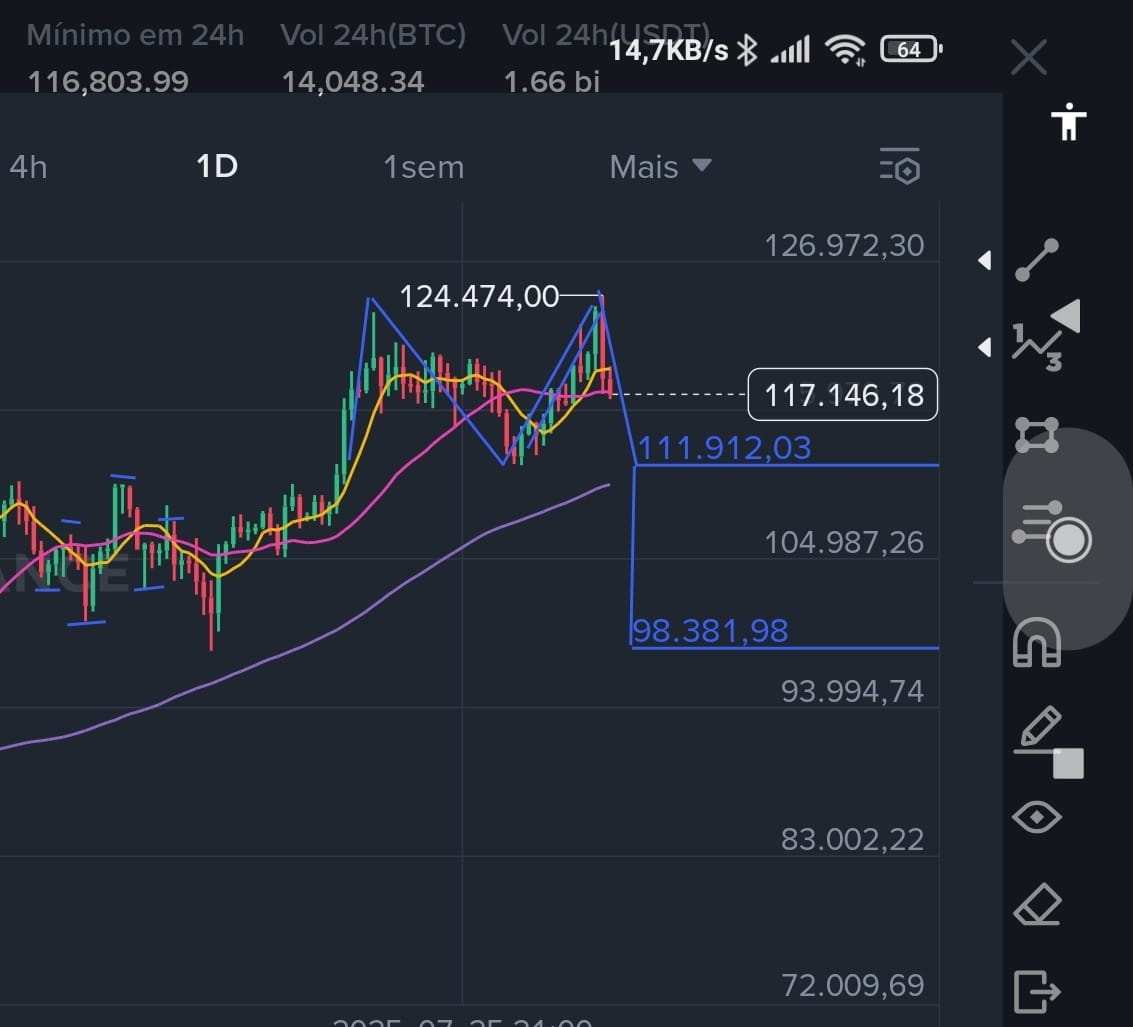This screenshot has width=1133, height=1027.
Task: Open chart indicator settings icon
Action: [x=900, y=166]
